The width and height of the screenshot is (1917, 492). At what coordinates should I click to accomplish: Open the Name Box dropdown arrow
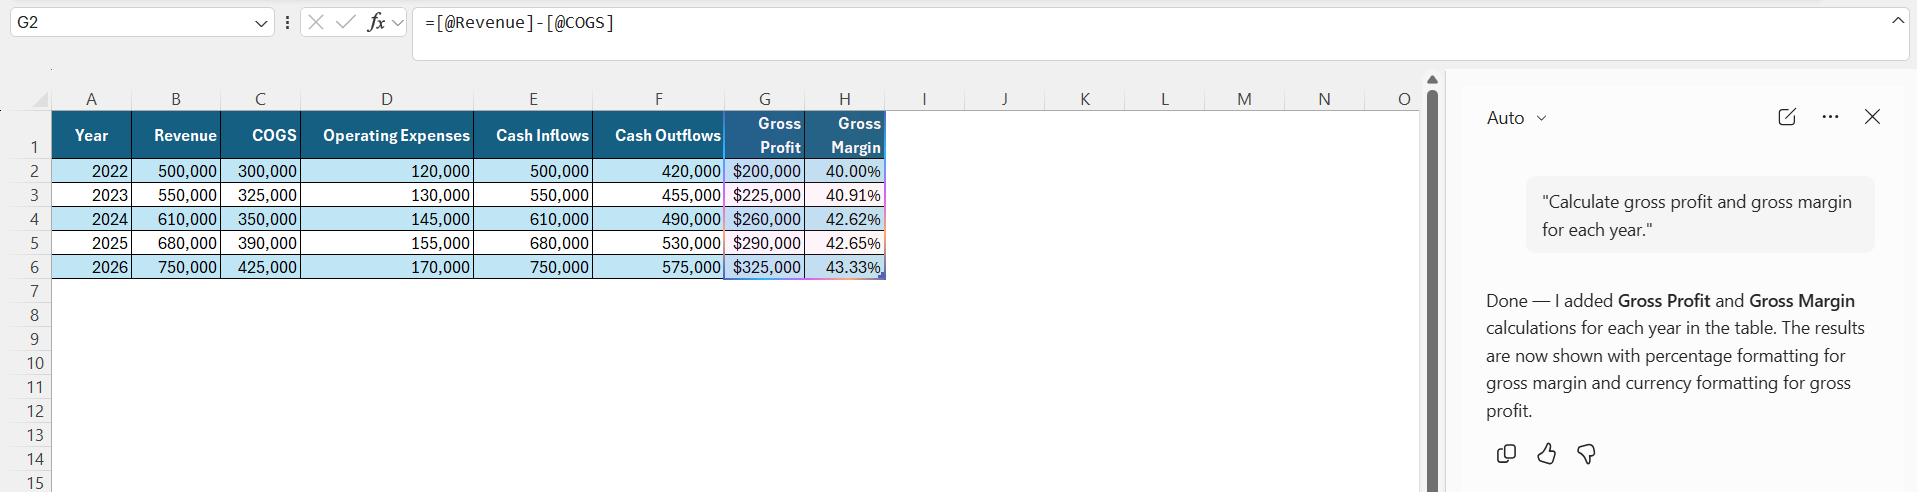(x=261, y=23)
